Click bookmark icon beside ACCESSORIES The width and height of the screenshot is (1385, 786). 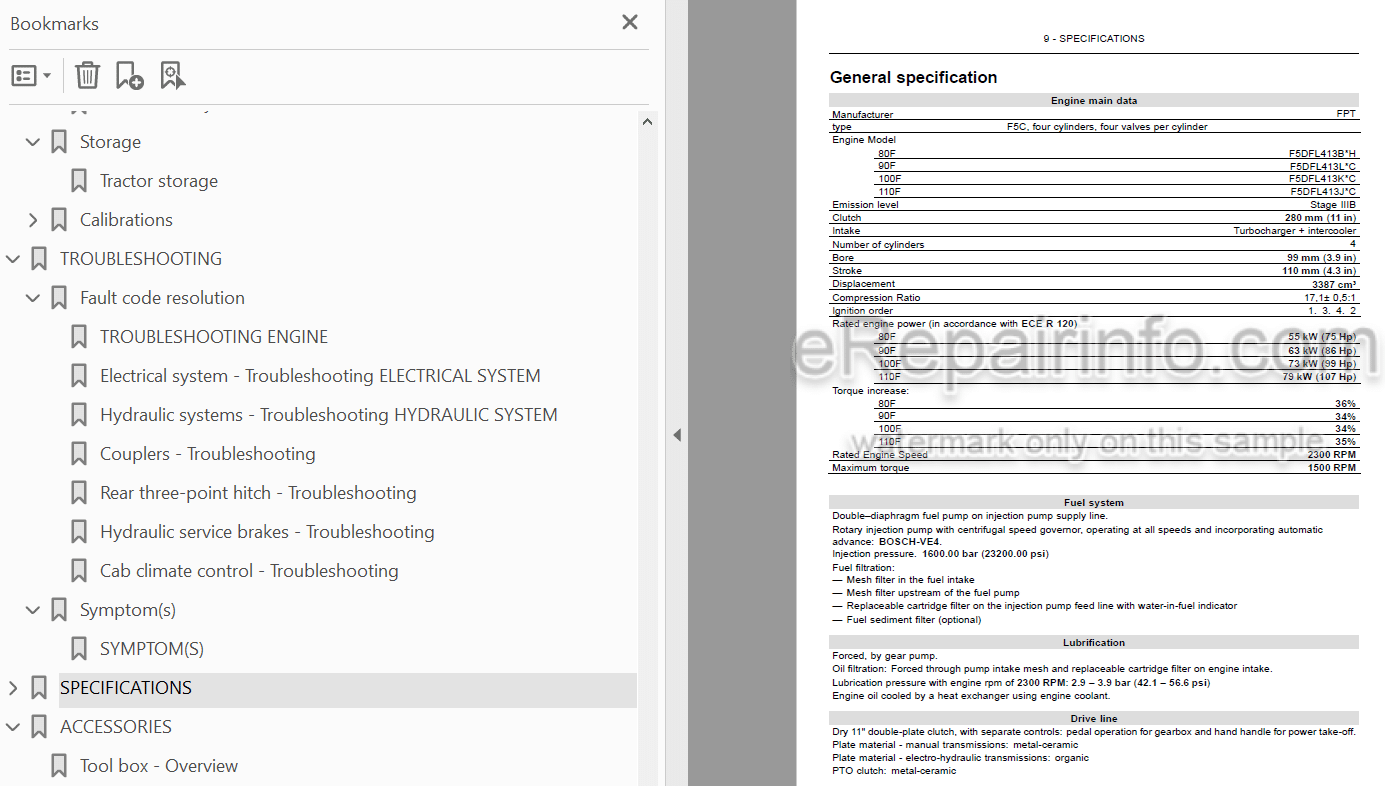tap(39, 727)
